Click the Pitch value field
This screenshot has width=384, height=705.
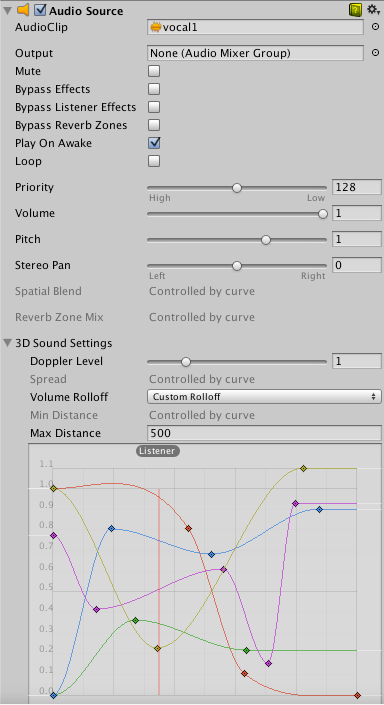pos(357,239)
